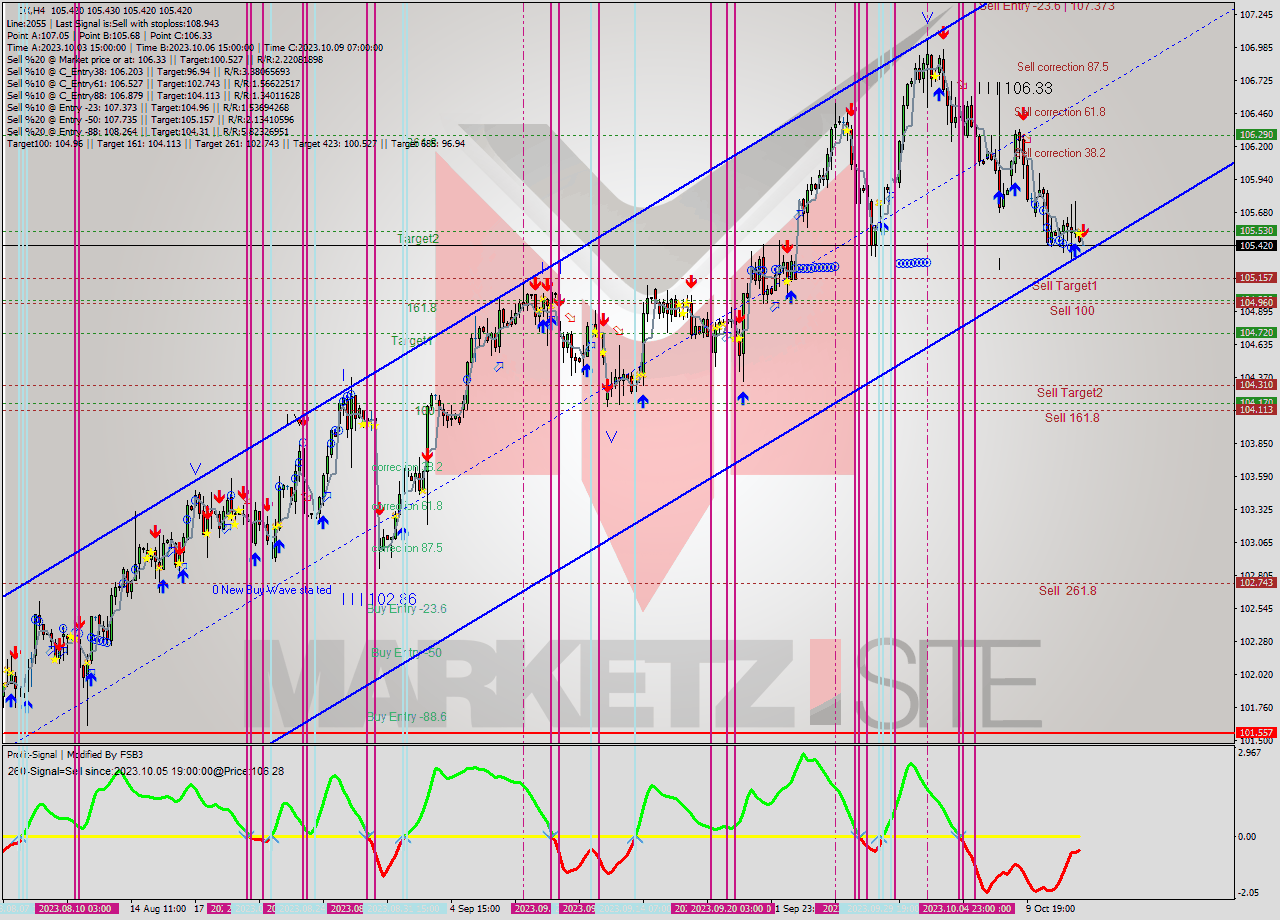Click the '2023.08.10 03:00' date marker

[x=75, y=909]
